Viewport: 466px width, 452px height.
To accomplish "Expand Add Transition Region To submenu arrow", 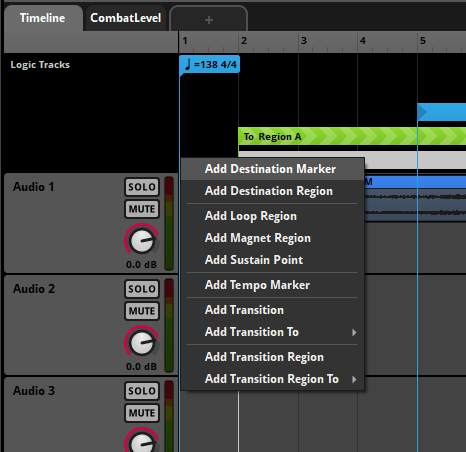I will (x=354, y=379).
